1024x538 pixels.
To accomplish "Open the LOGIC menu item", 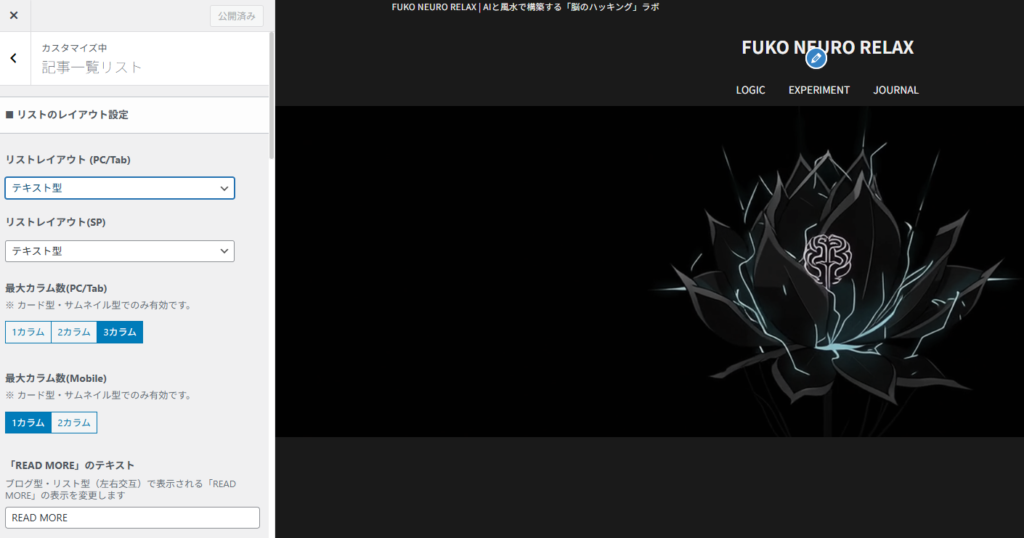I will pos(750,90).
